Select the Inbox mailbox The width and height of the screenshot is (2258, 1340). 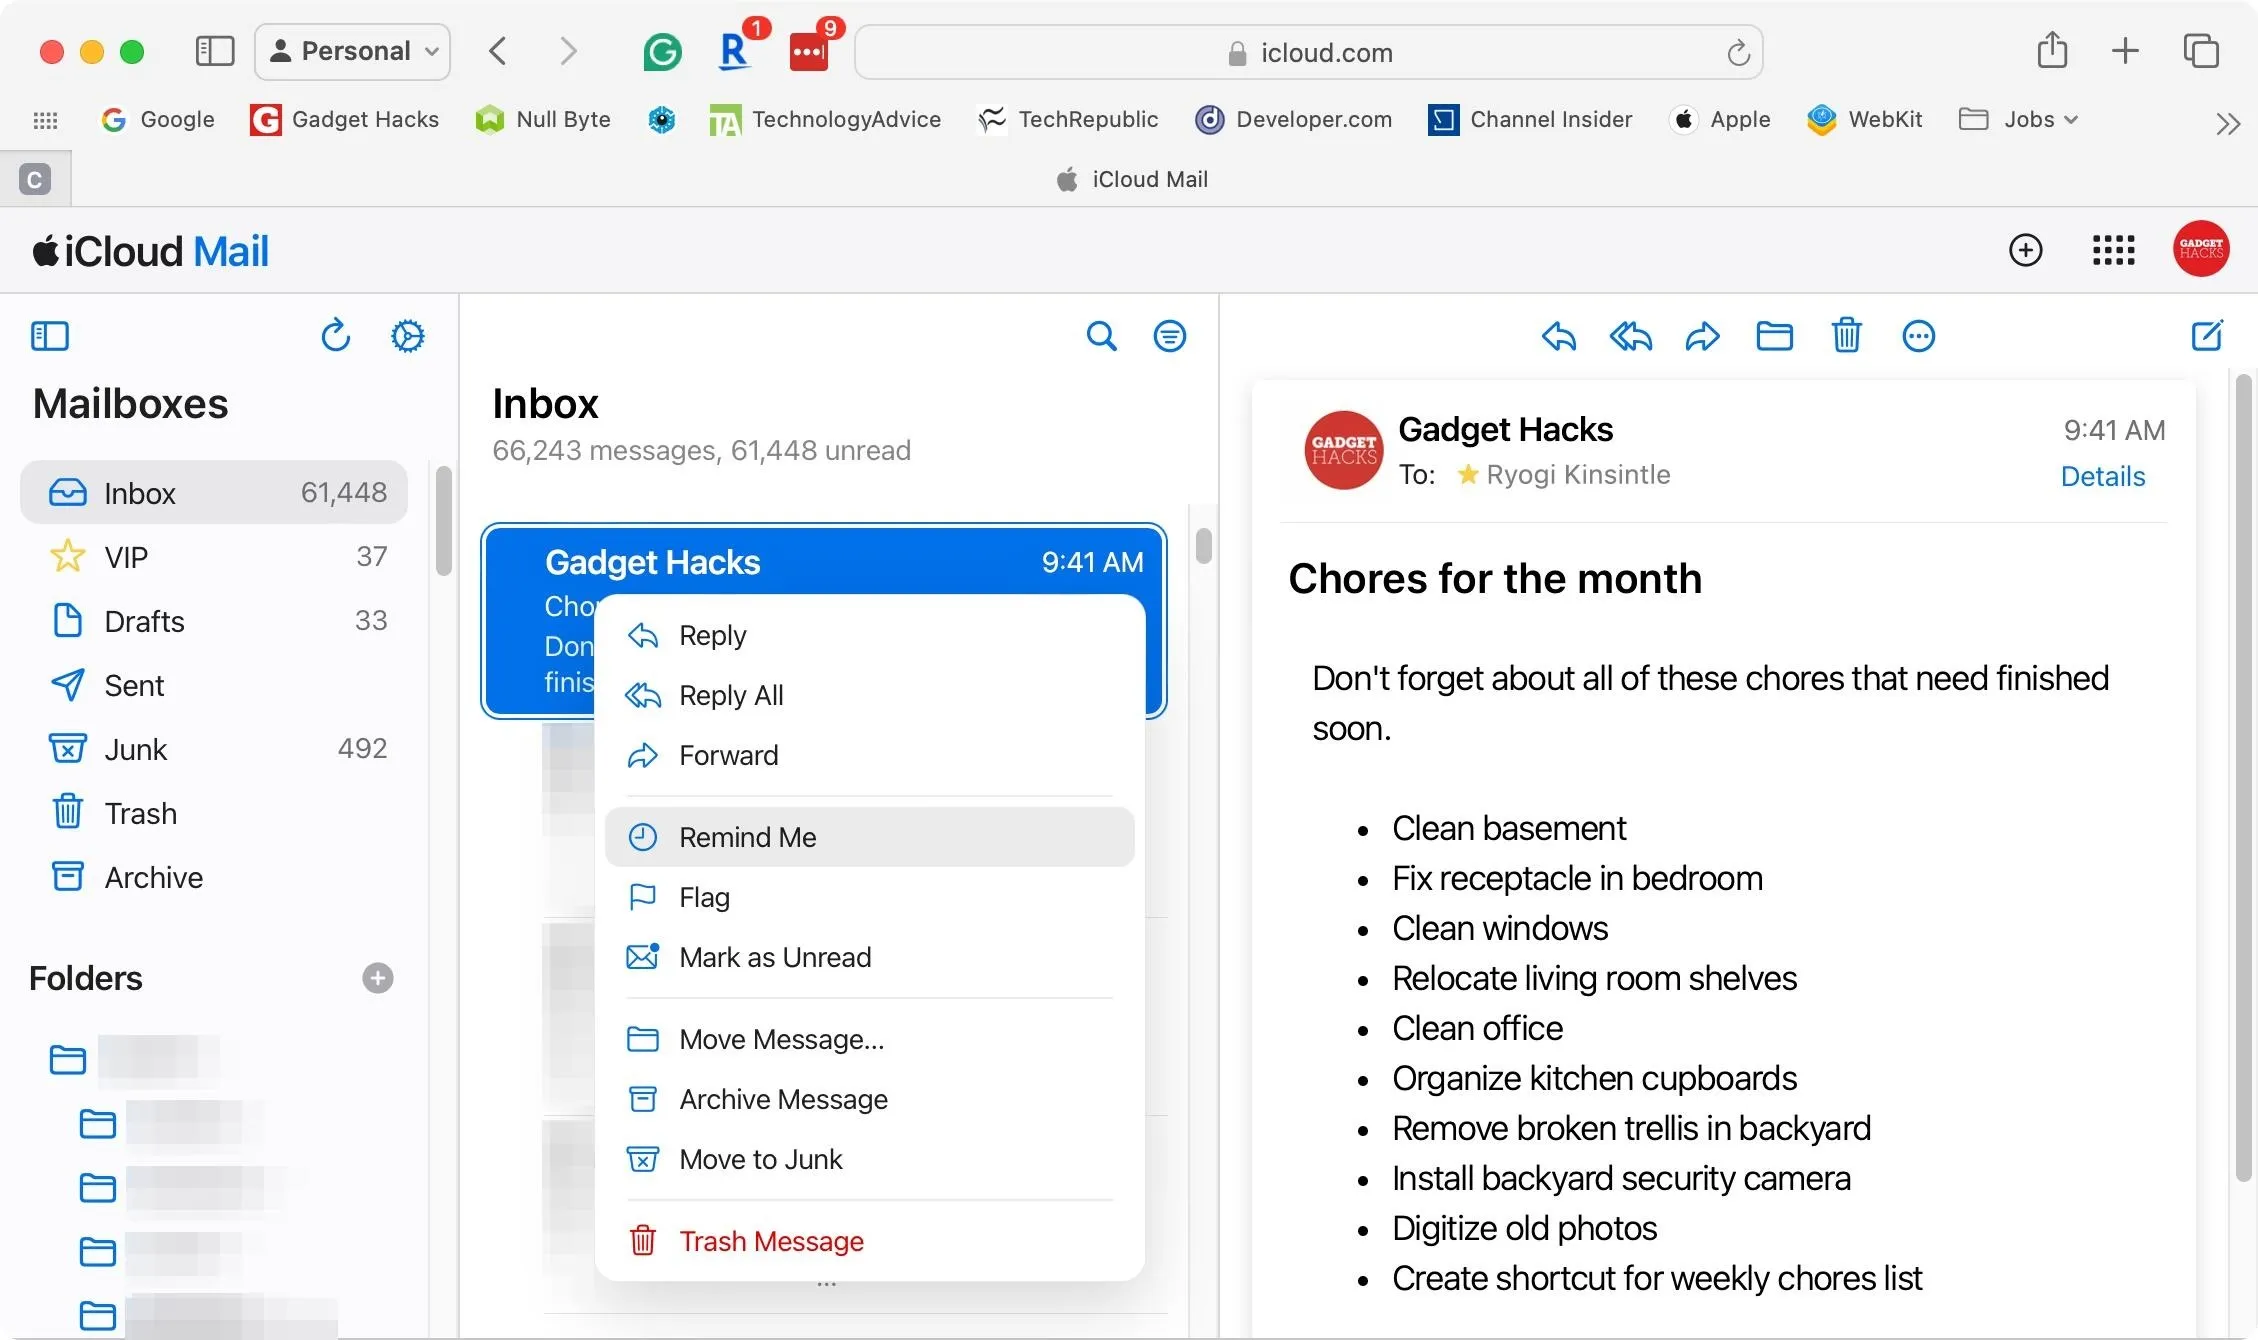tap(214, 492)
